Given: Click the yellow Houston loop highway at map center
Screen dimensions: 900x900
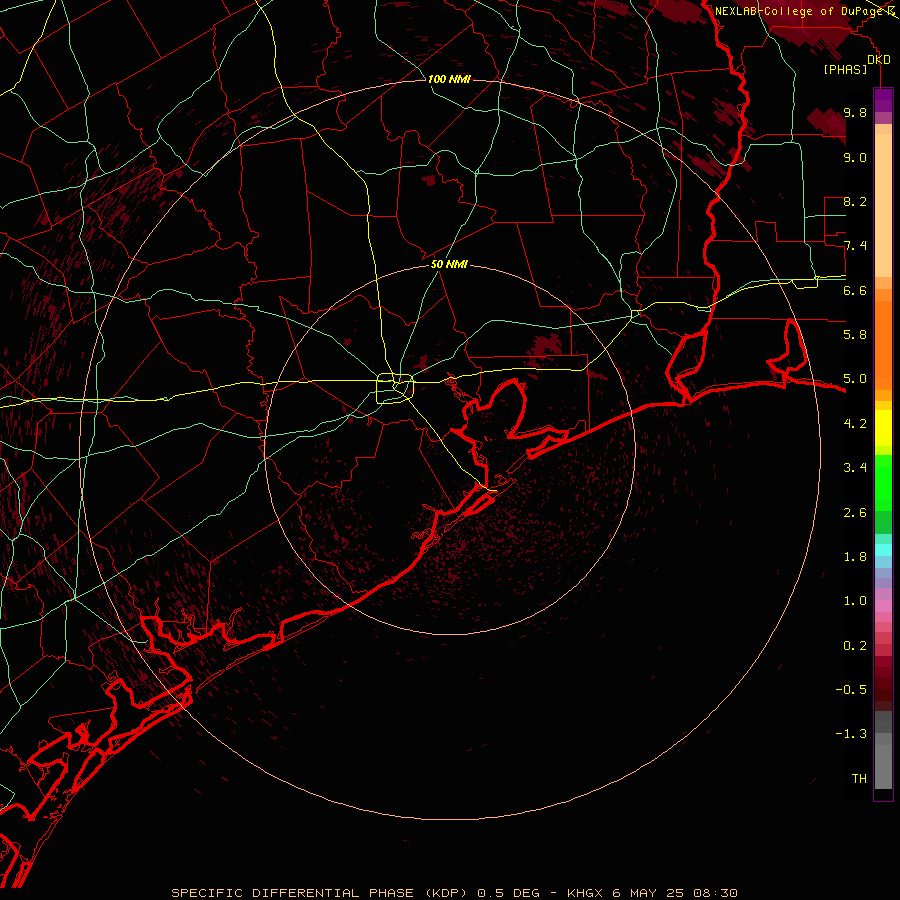Looking at the screenshot, I should tap(395, 389).
